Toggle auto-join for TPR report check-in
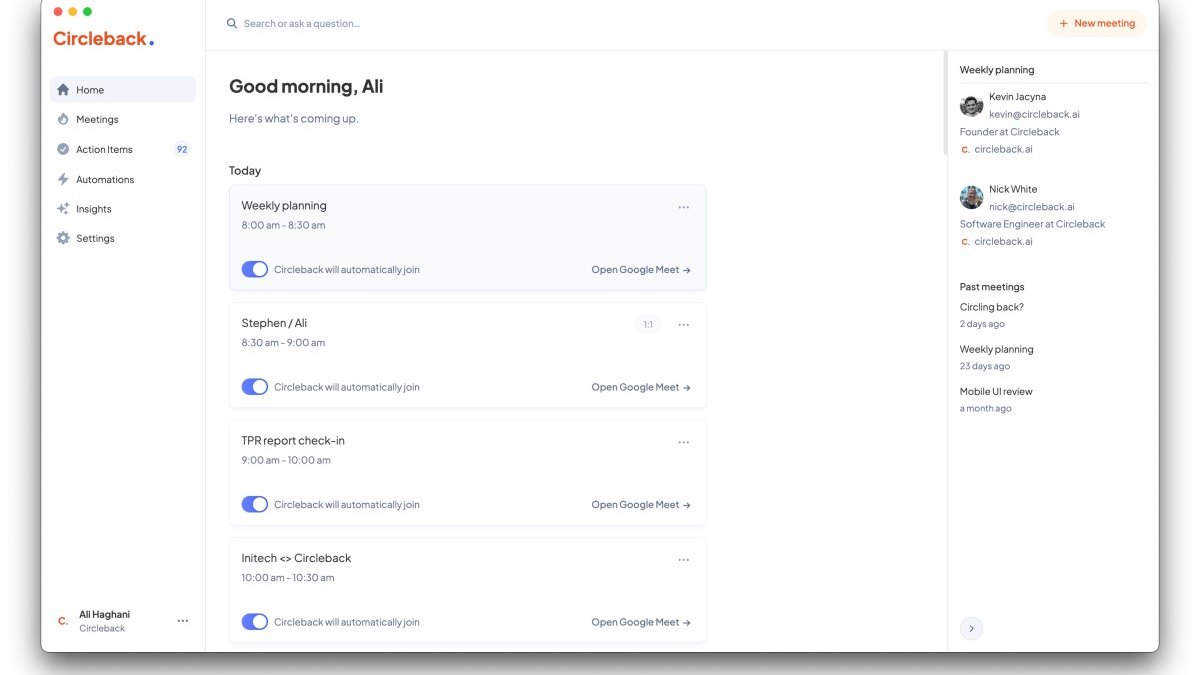Screen dimensions: 1200x675 coord(255,504)
